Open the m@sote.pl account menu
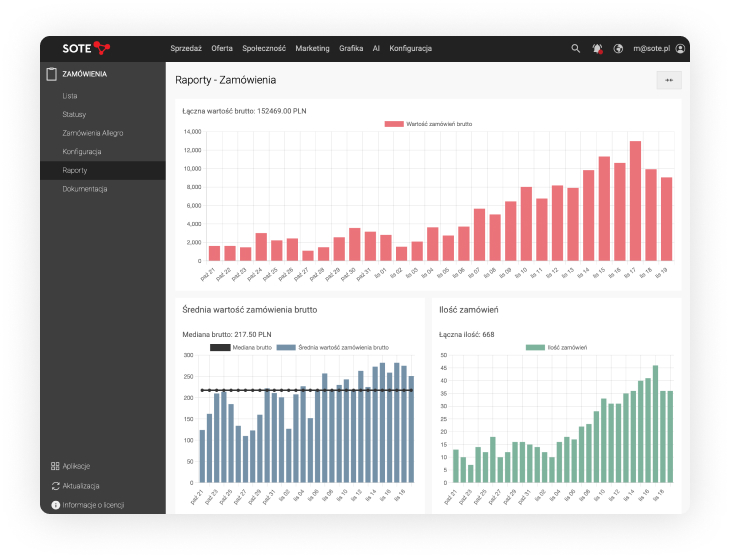The height and width of the screenshot is (558, 730). [x=653, y=48]
